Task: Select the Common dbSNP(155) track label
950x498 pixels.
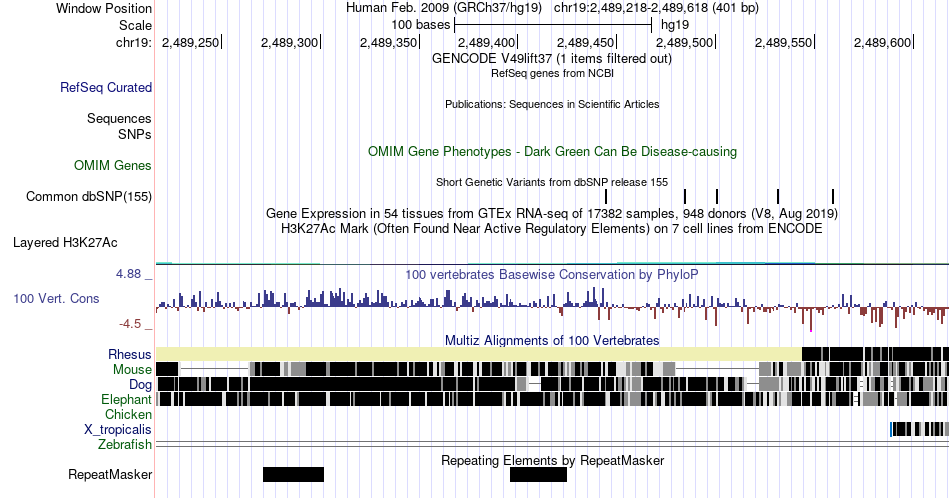Action: [89, 196]
